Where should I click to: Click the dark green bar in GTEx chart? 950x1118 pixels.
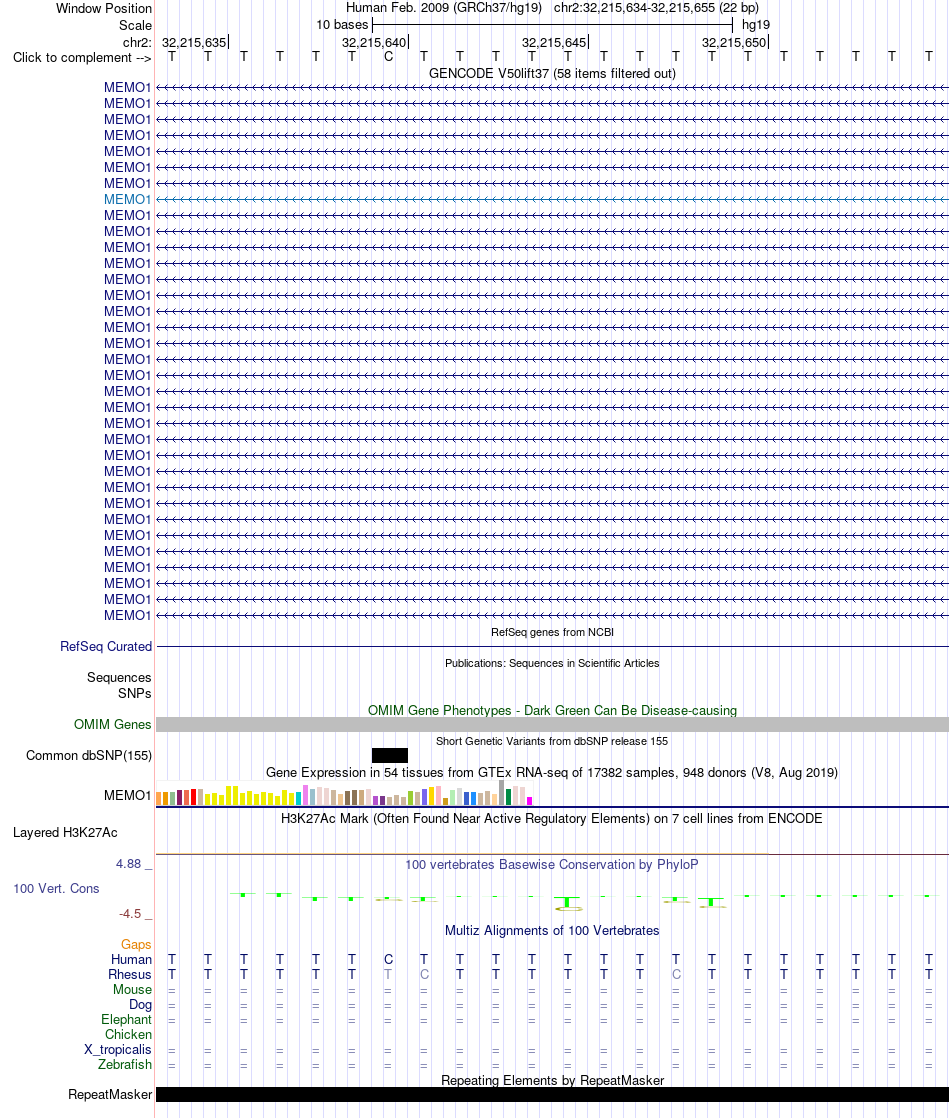point(509,796)
